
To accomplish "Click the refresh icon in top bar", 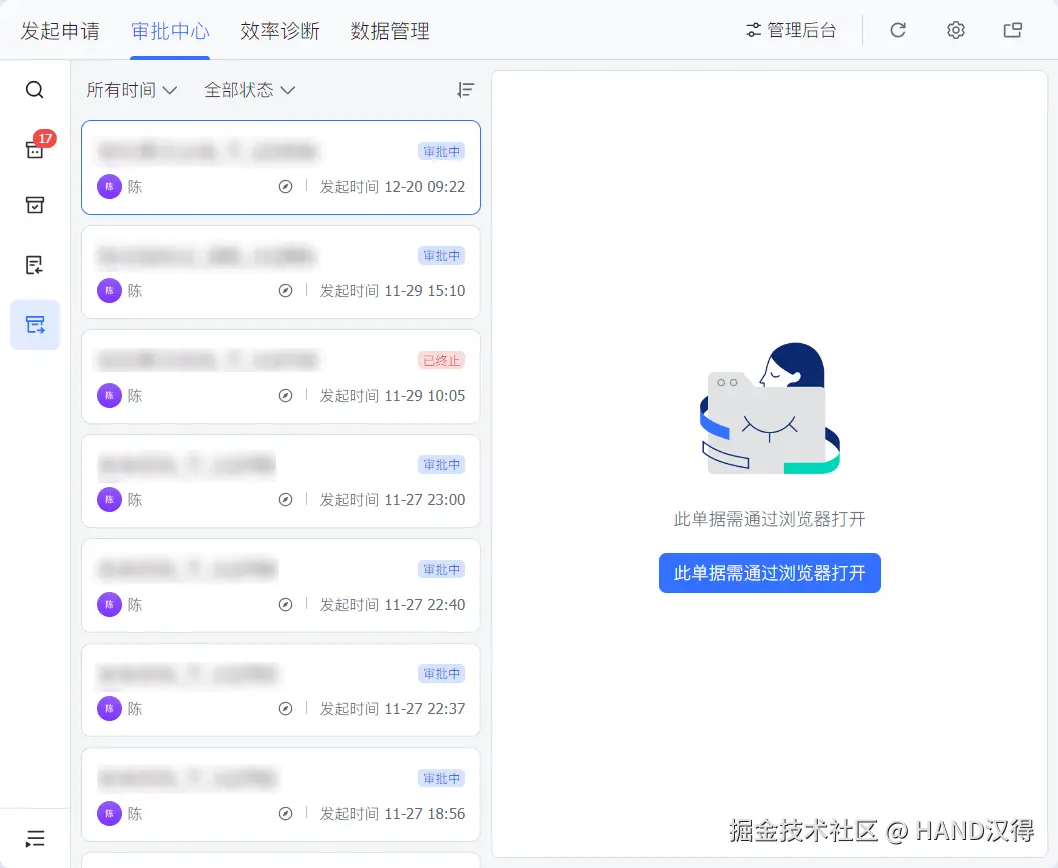I will point(897,30).
